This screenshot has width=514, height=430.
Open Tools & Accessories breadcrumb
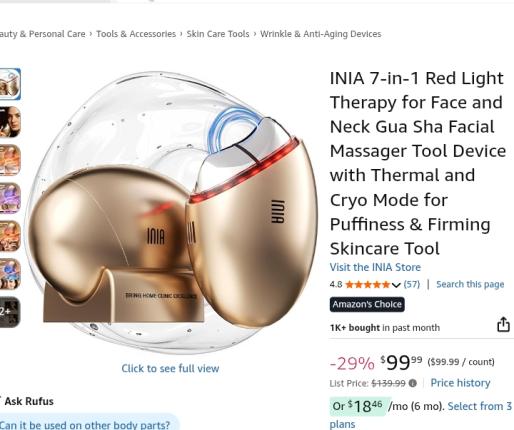(x=136, y=34)
